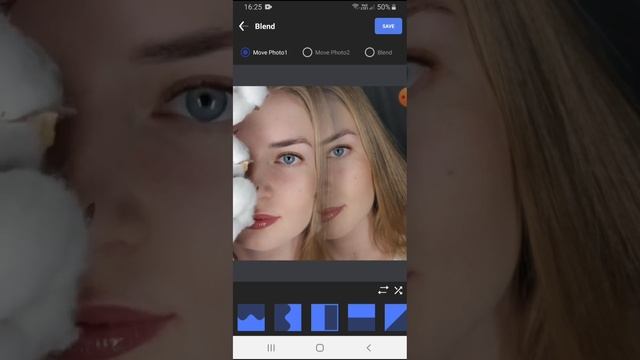Choose the wavy horizontal blend shape
The width and height of the screenshot is (640, 360).
[x=251, y=317]
